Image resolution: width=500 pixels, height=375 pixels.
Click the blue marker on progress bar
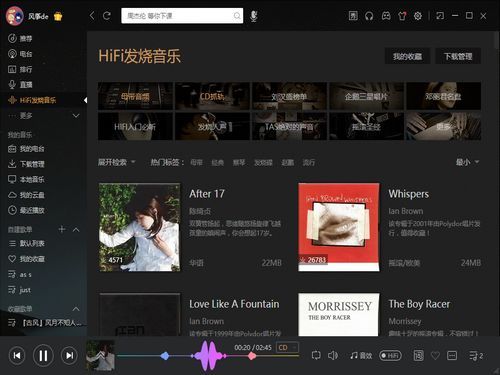point(165,356)
